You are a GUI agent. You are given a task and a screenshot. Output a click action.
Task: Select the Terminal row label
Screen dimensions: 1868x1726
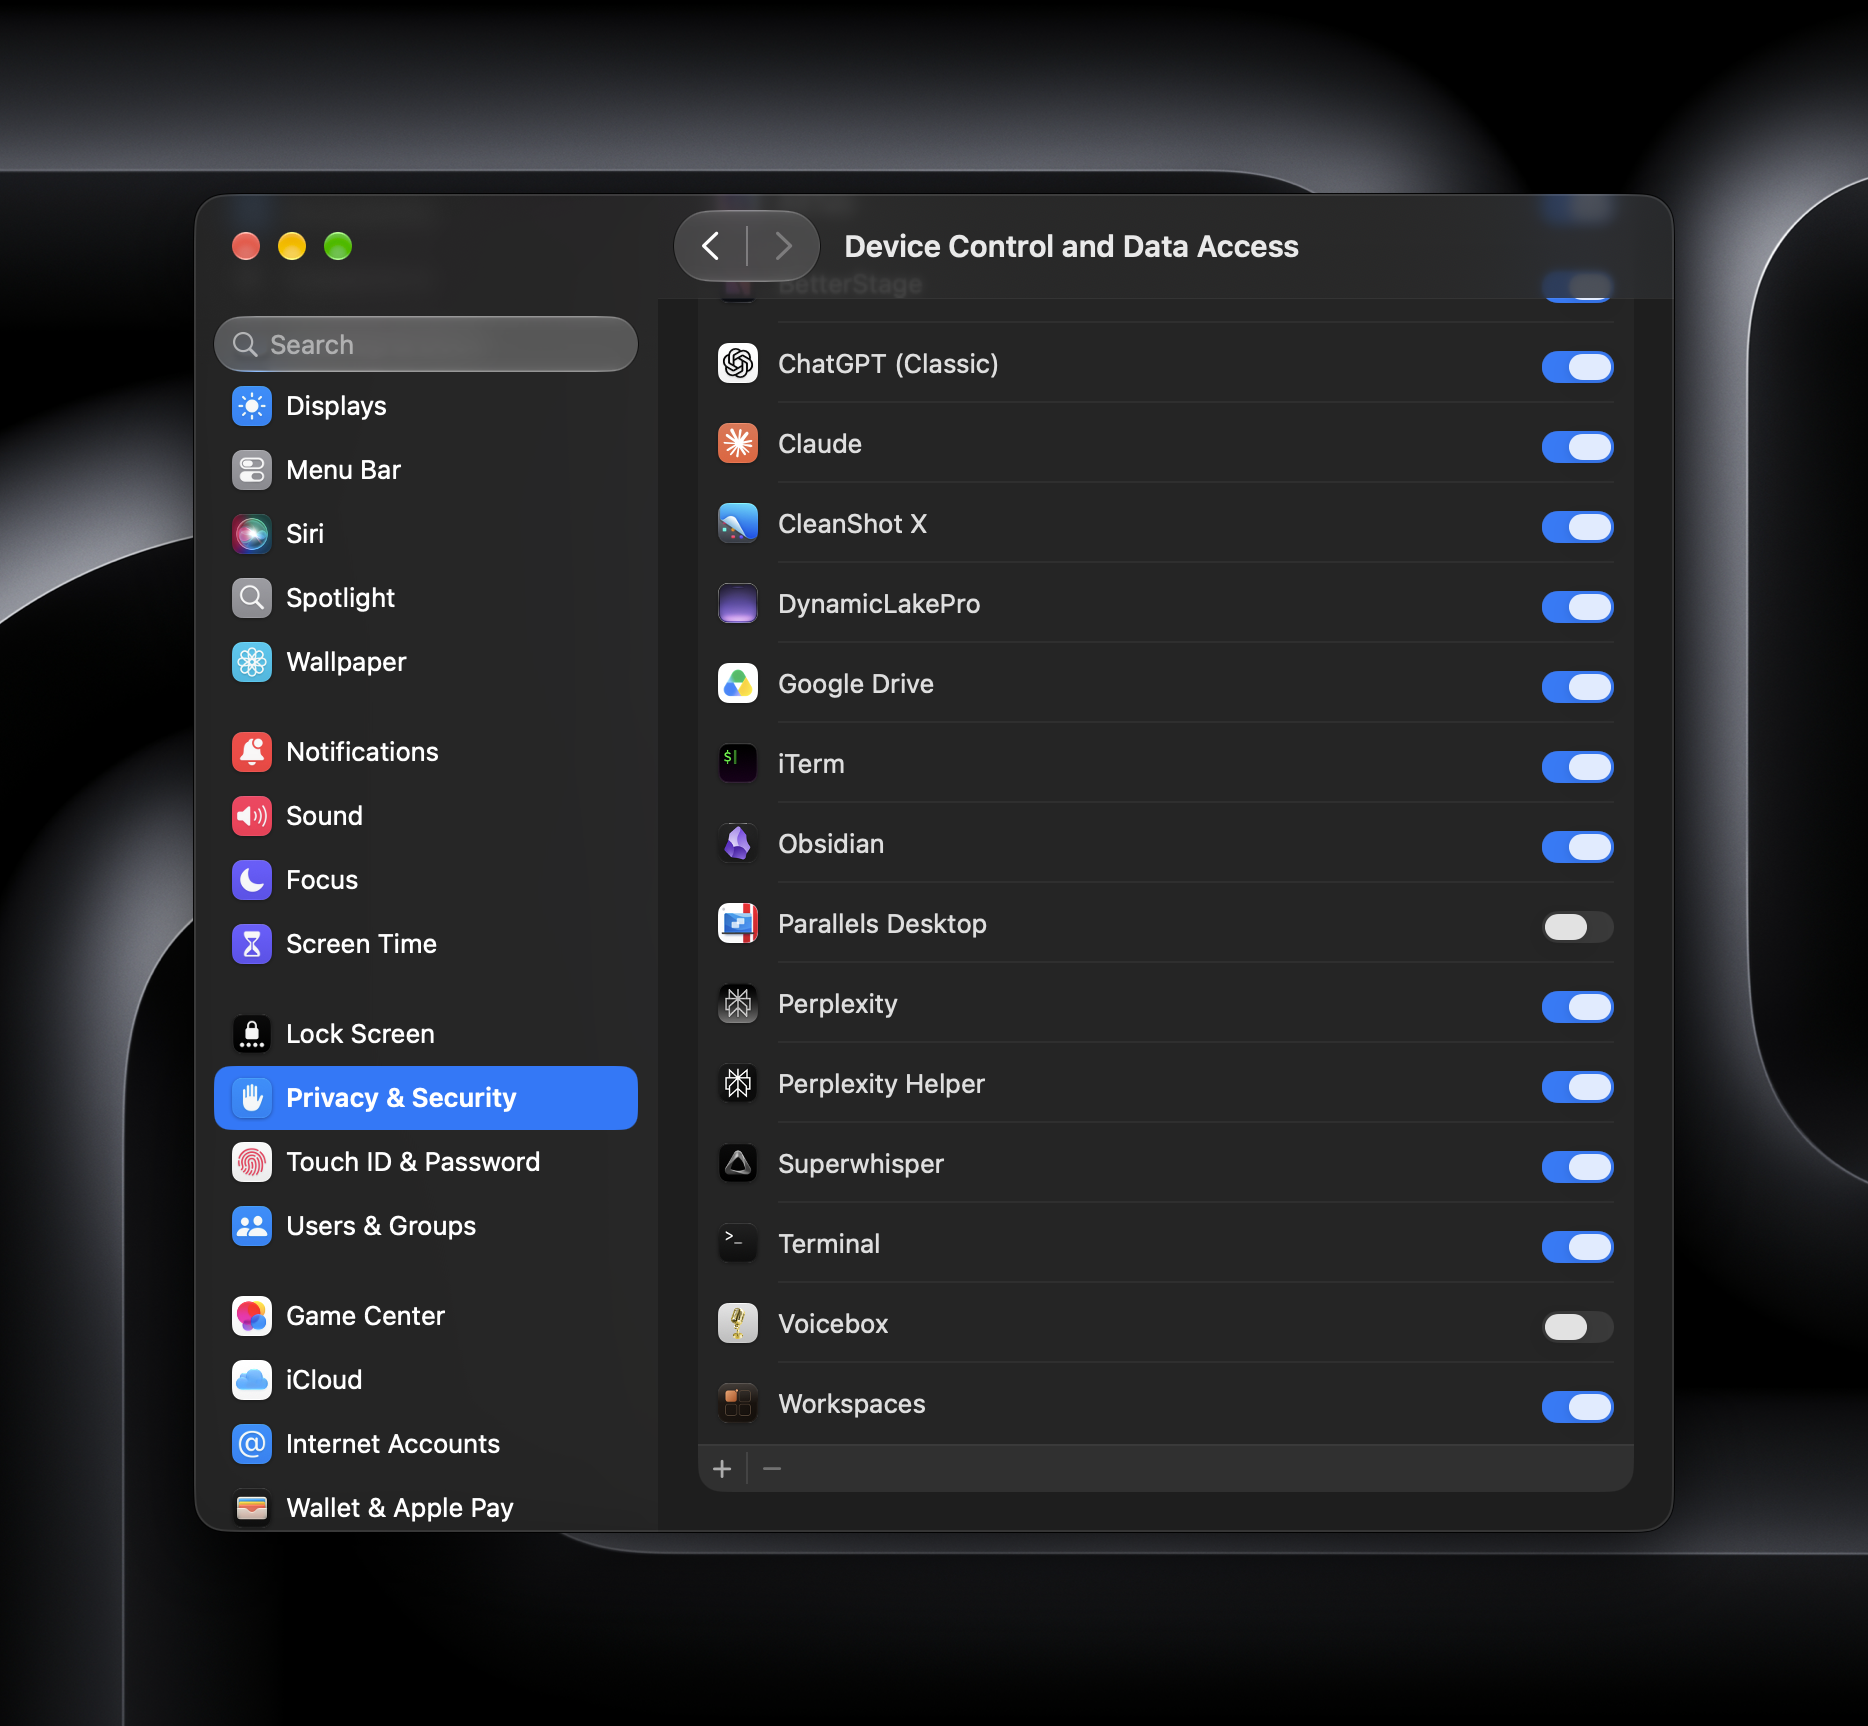click(829, 1244)
